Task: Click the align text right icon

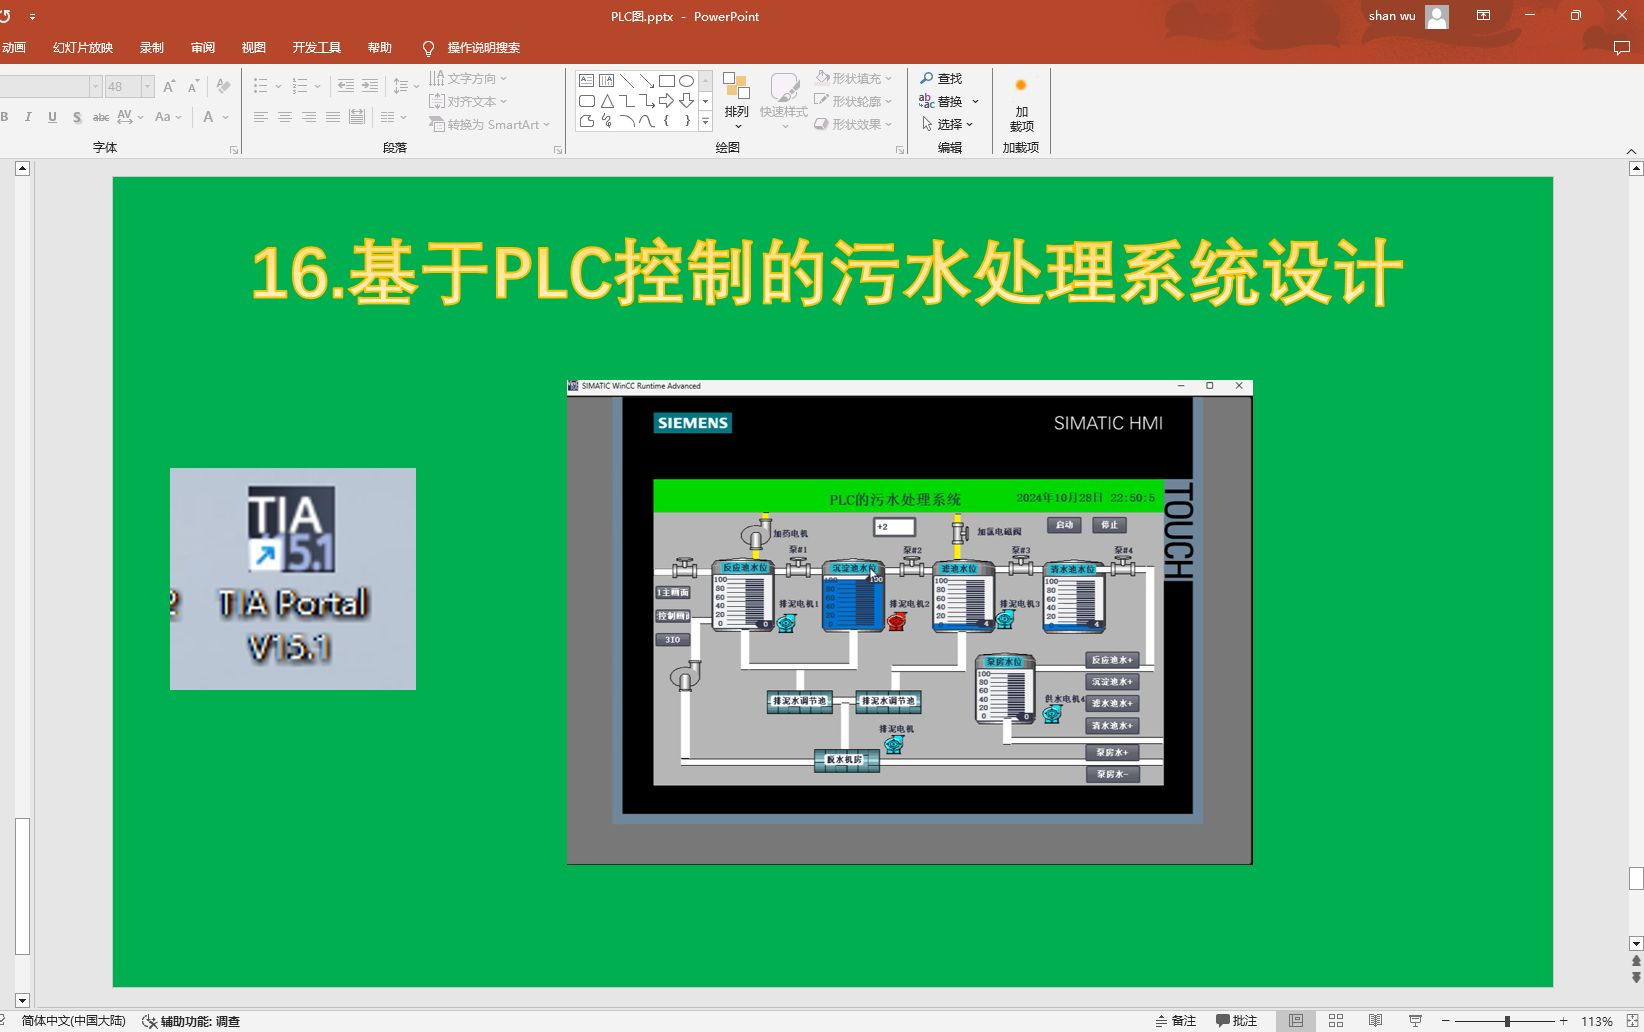Action: pyautogui.click(x=309, y=117)
